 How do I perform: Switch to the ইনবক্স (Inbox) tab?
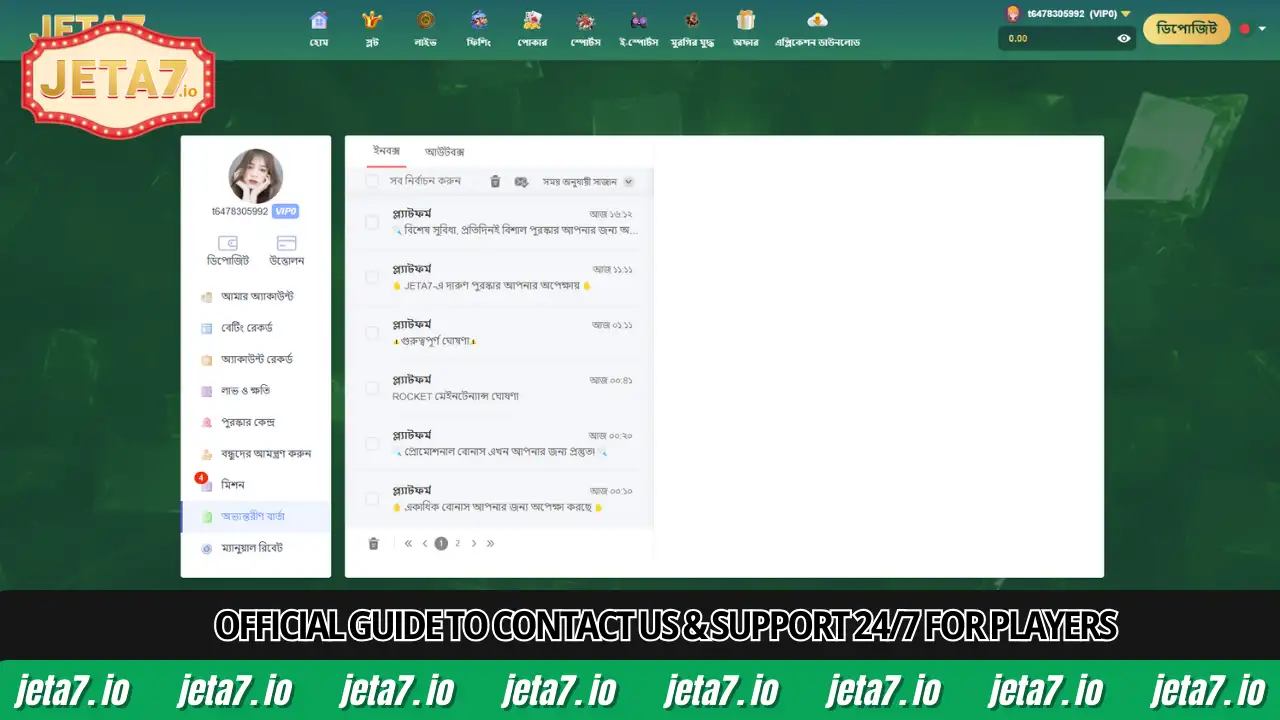[x=386, y=151]
